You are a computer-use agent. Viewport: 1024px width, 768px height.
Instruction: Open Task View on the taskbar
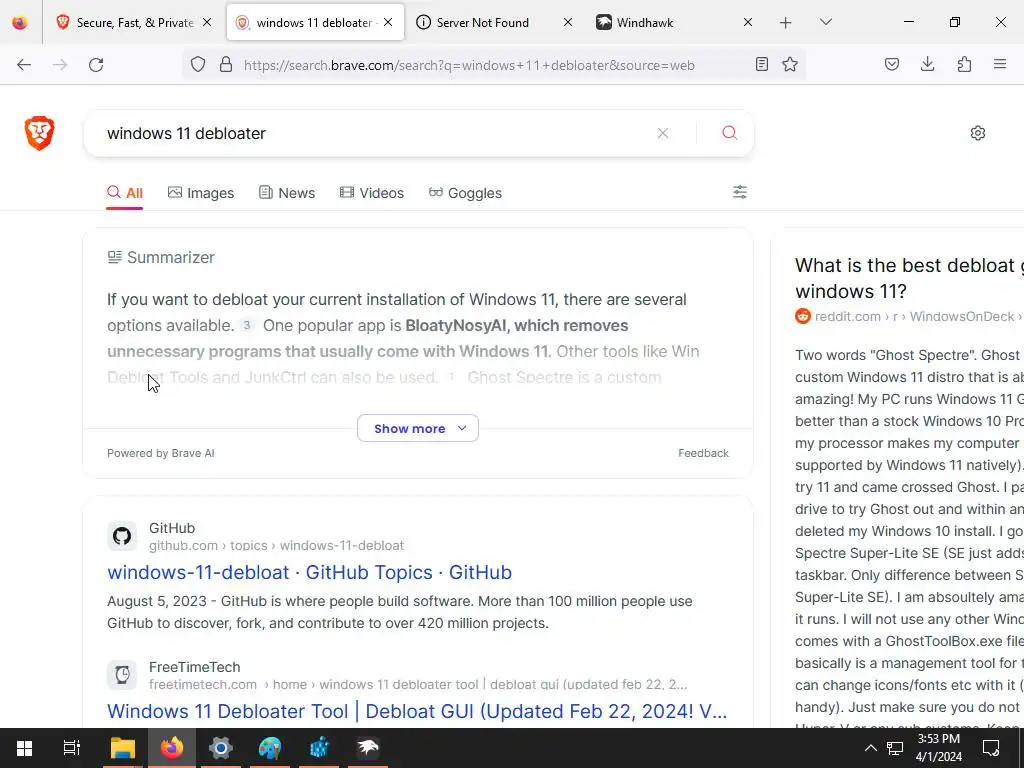click(71, 748)
